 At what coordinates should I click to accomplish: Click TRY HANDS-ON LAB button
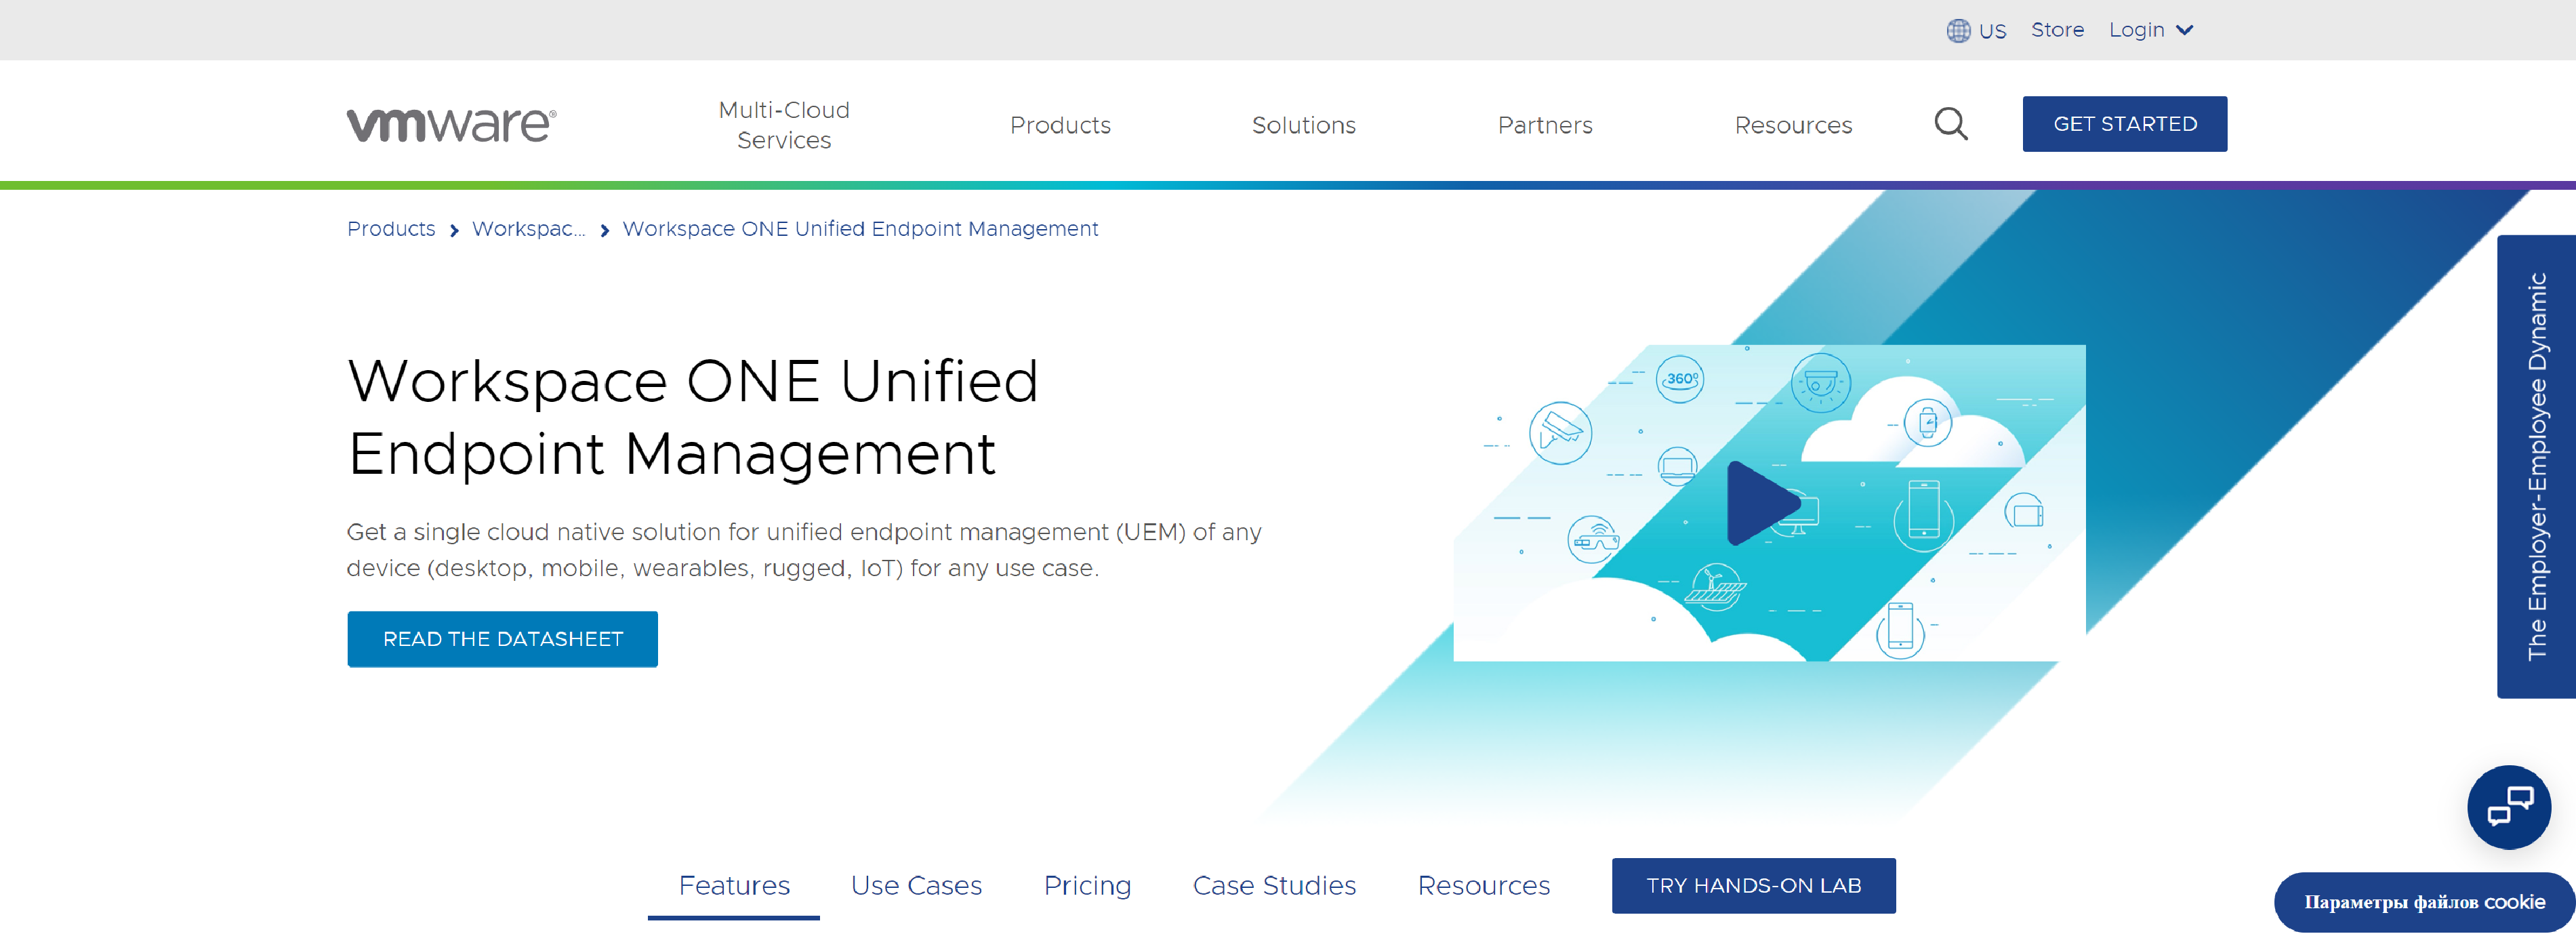point(1753,886)
